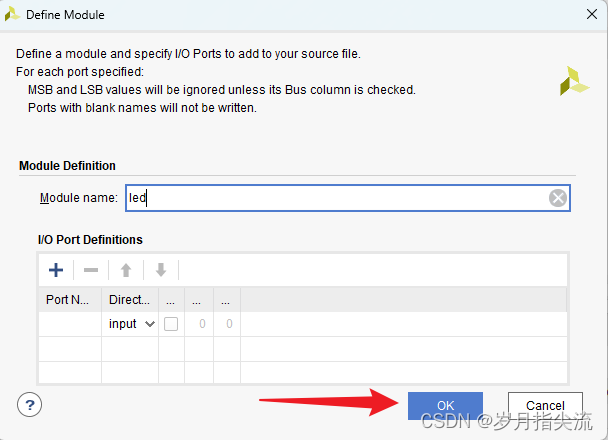Enable the Bus checkbox for first port
The width and height of the screenshot is (608, 440).
point(171,324)
